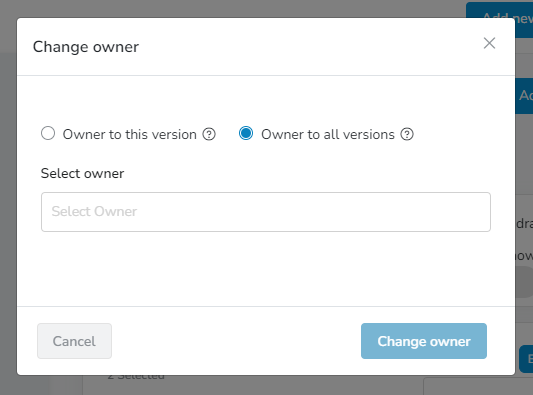This screenshot has width=533, height=395.
Task: Open help icon beside "Owner to all versions"
Action: [x=407, y=134]
